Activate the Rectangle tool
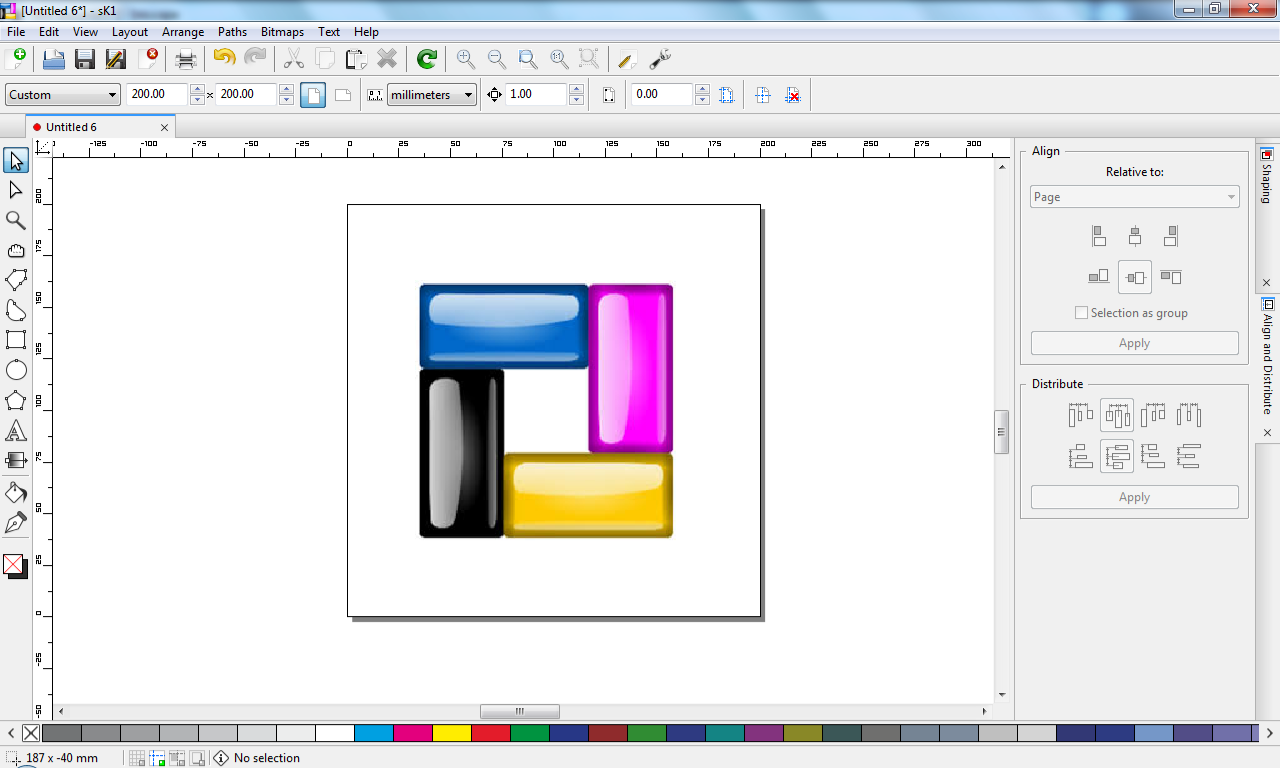This screenshot has height=768, width=1280. coord(15,341)
